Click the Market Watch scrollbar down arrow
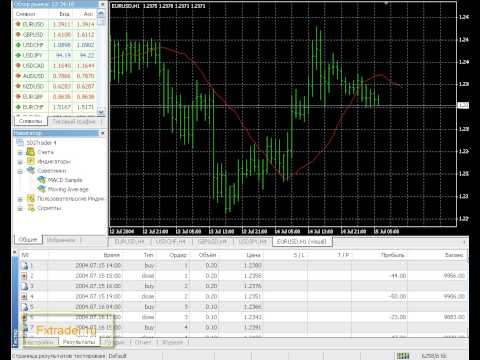Image resolution: width=480 pixels, height=360 pixels. click(101, 112)
